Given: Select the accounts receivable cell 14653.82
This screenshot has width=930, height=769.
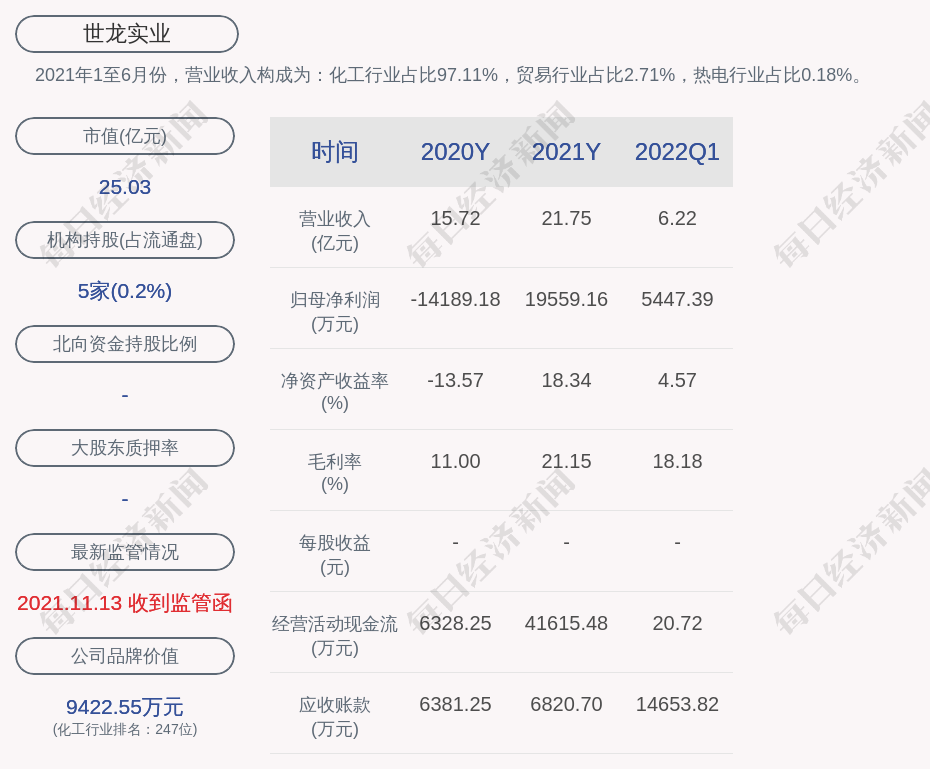Looking at the screenshot, I should (677, 704).
